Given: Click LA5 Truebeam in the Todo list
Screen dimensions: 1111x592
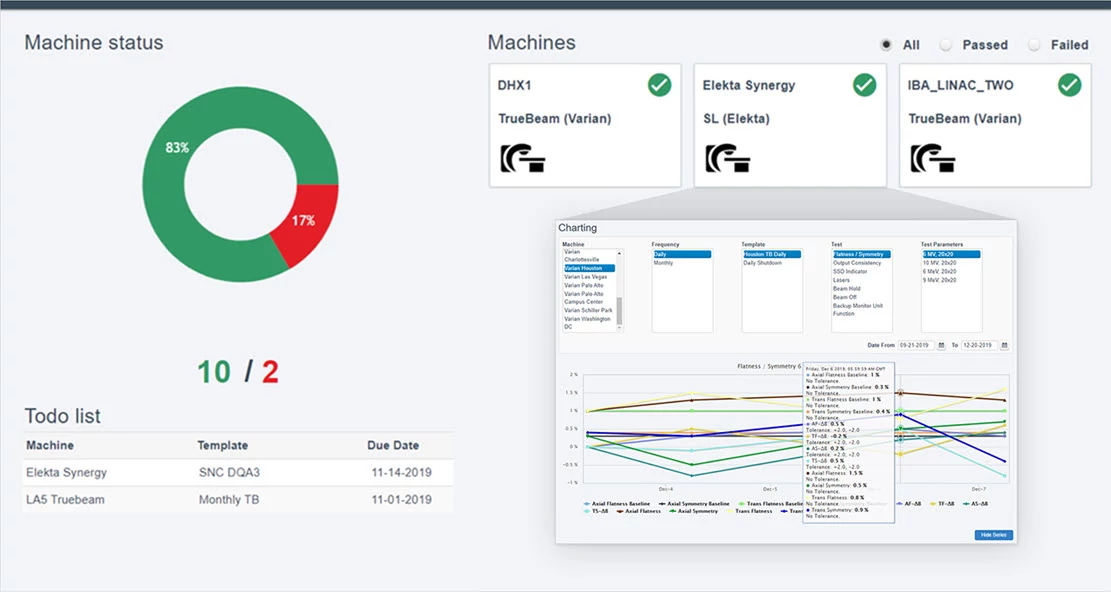Looking at the screenshot, I should tap(65, 499).
